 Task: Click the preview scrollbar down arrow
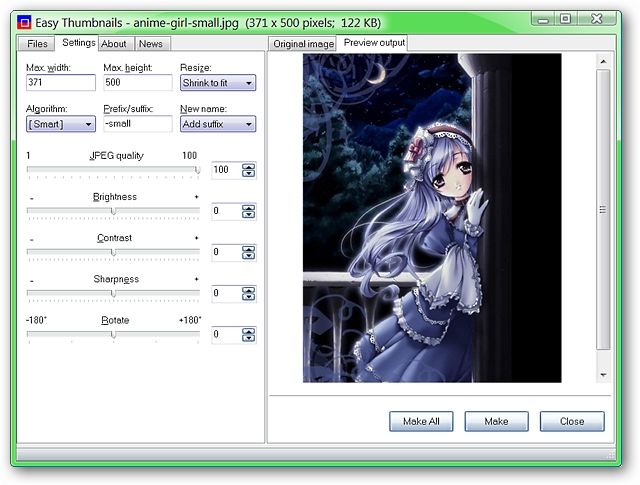(603, 375)
